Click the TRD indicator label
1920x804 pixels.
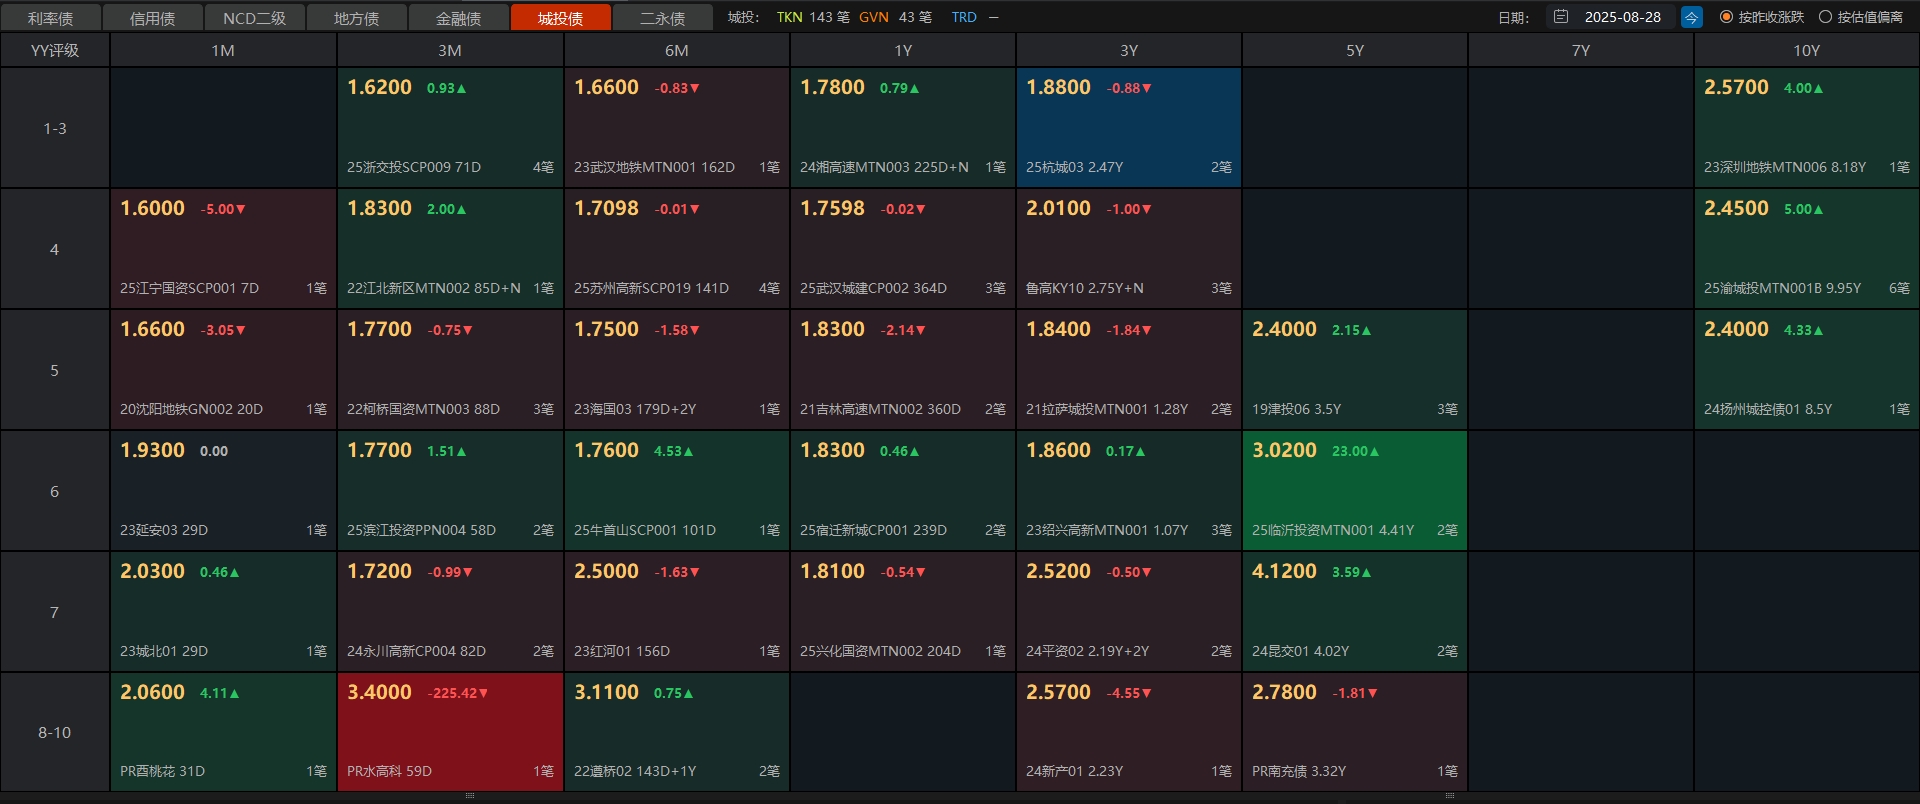pyautogui.click(x=964, y=17)
